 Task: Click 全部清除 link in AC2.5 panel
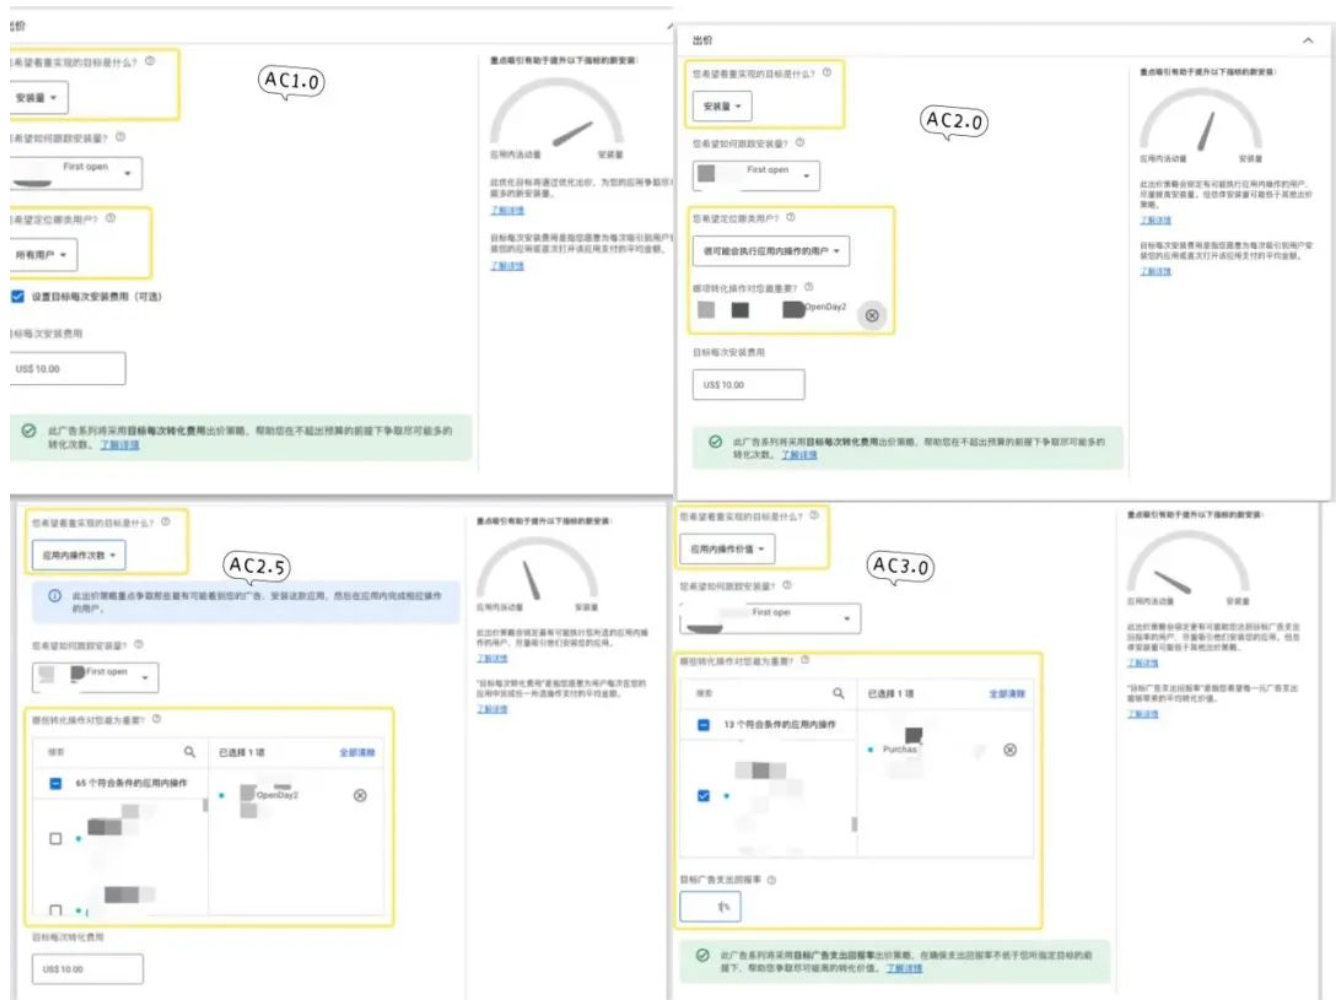pyautogui.click(x=357, y=752)
